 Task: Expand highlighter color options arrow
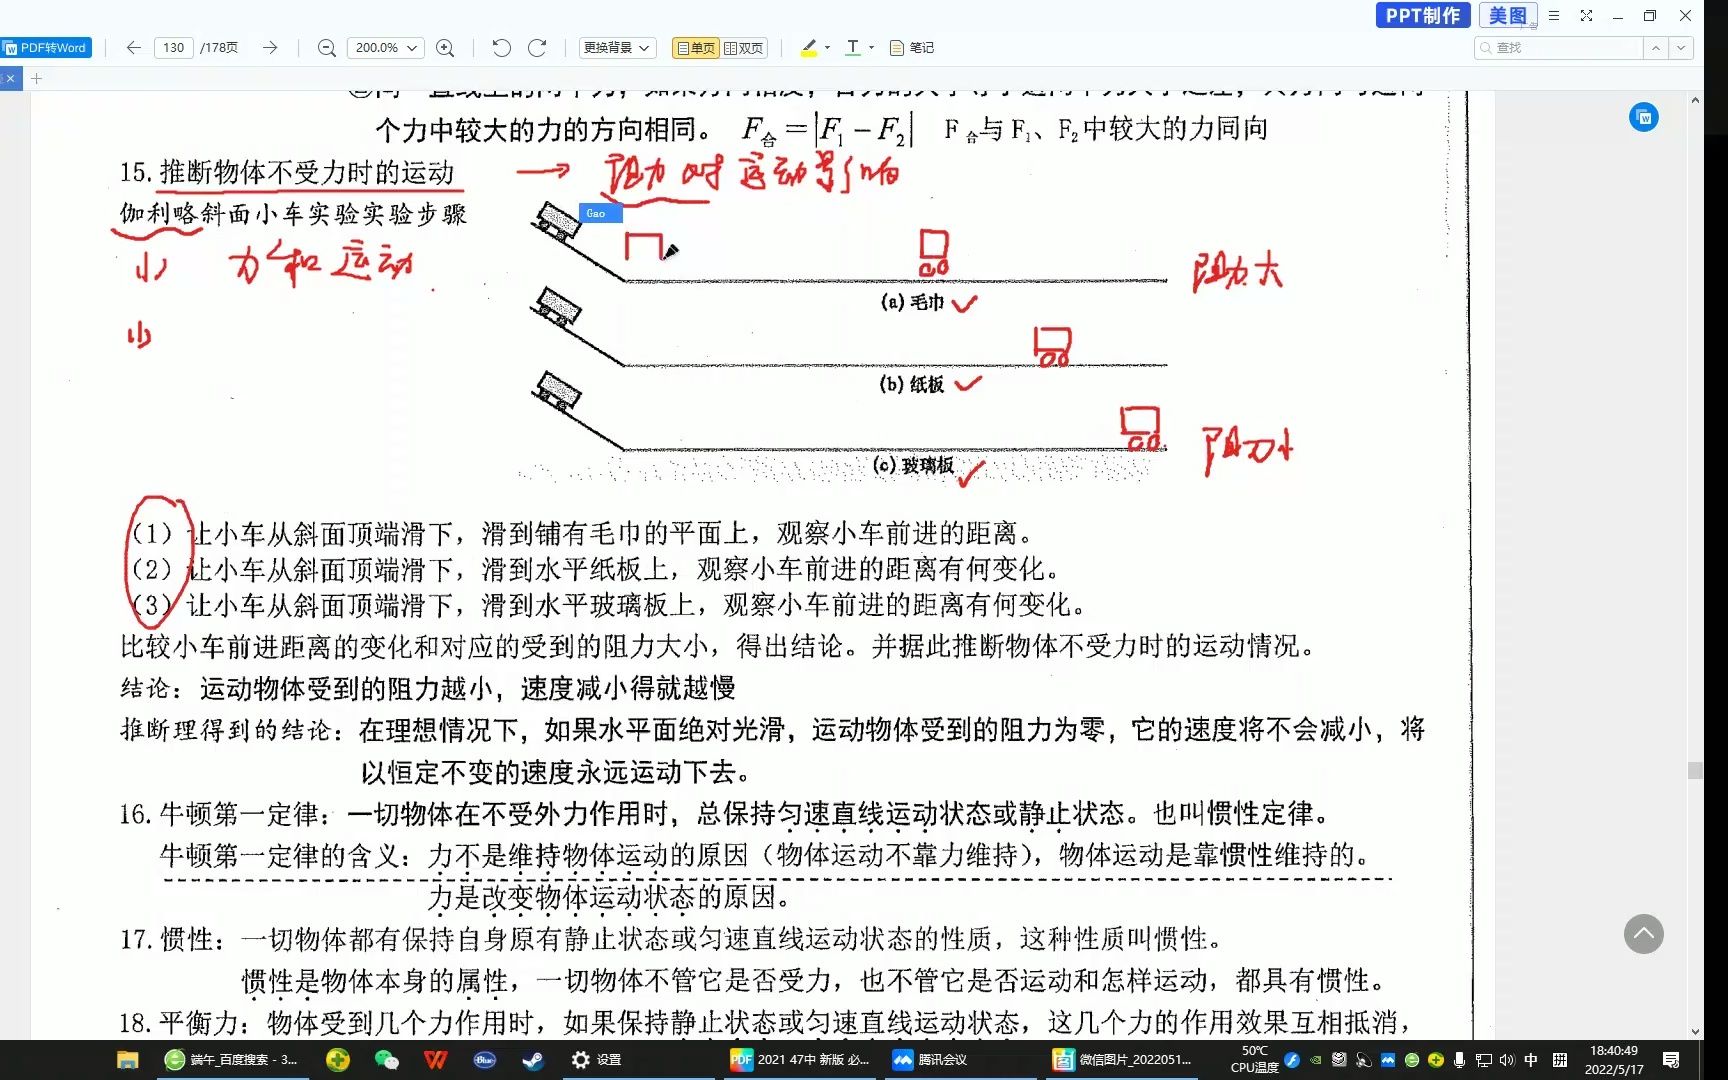coord(827,48)
